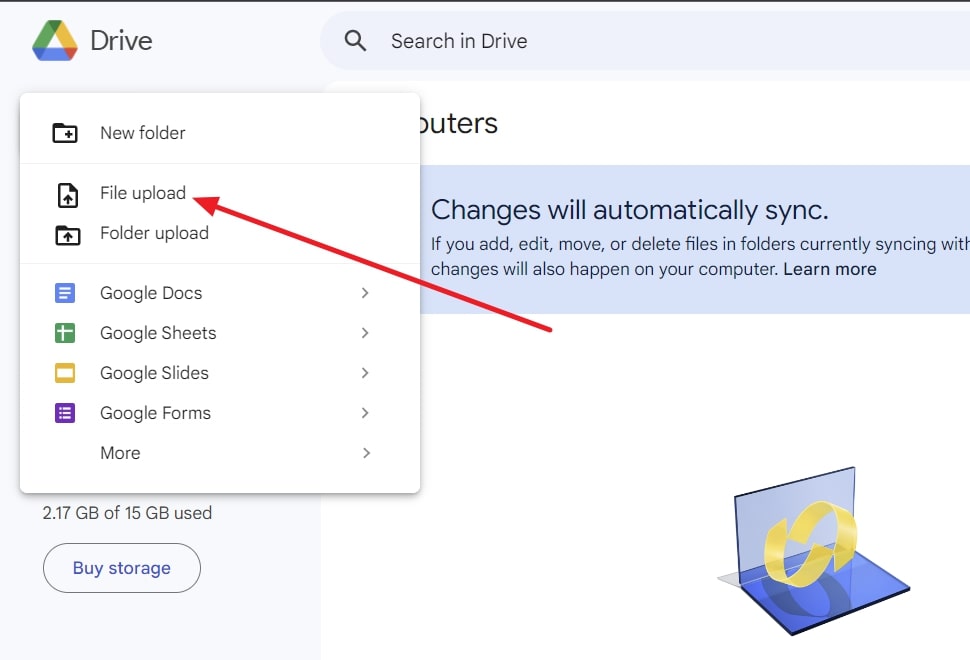Image resolution: width=970 pixels, height=660 pixels.
Task: Click the New folder icon
Action: point(65,133)
